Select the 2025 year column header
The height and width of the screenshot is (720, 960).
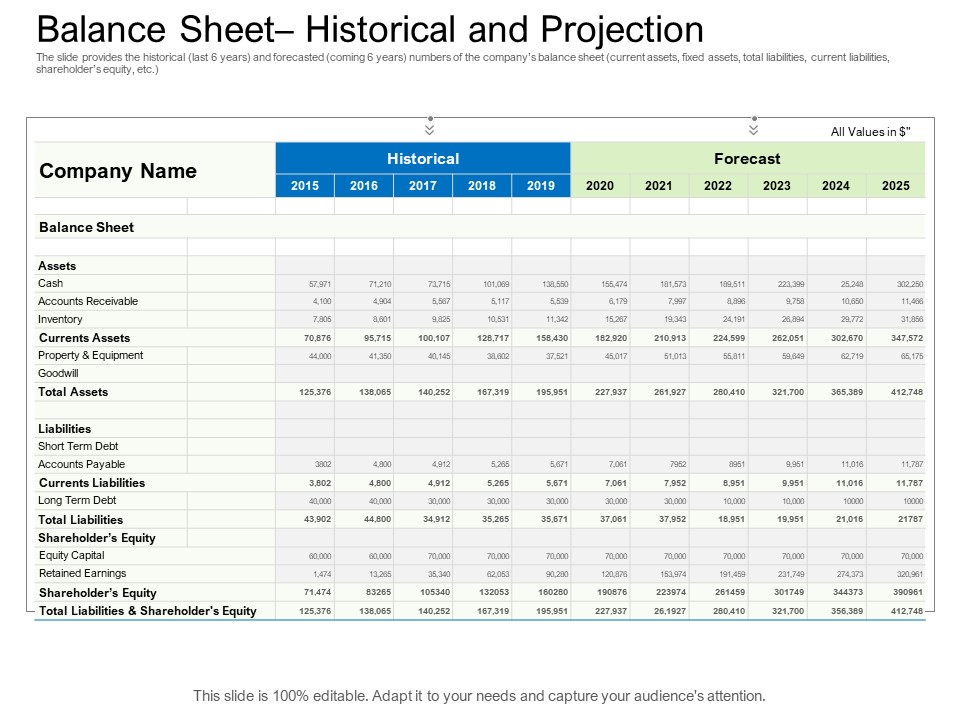coord(896,186)
